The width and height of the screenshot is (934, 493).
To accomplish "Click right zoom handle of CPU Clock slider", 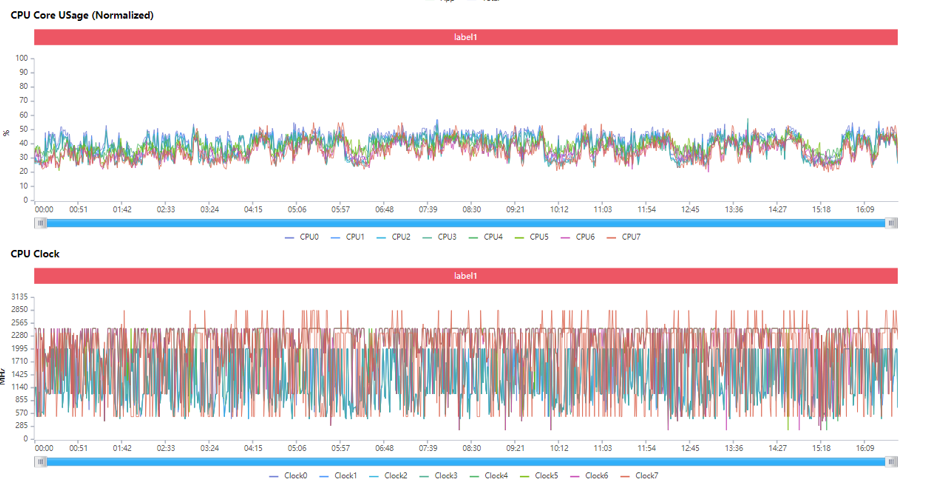I will click(x=891, y=462).
